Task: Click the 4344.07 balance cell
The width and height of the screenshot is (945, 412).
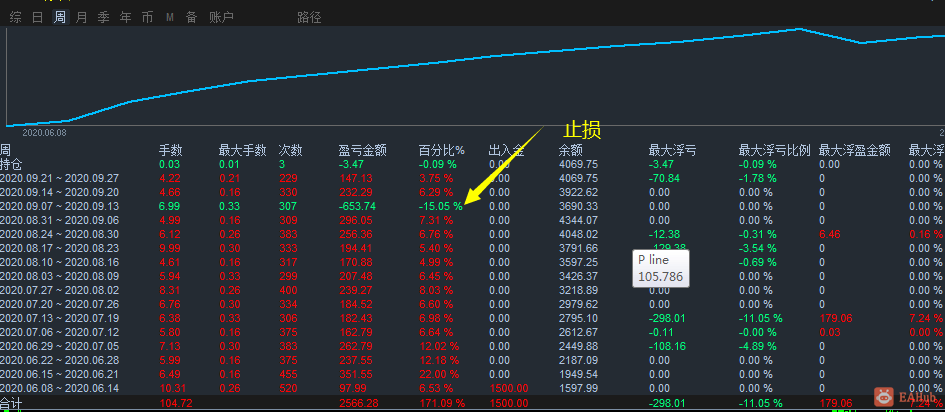Action: pyautogui.click(x=578, y=220)
